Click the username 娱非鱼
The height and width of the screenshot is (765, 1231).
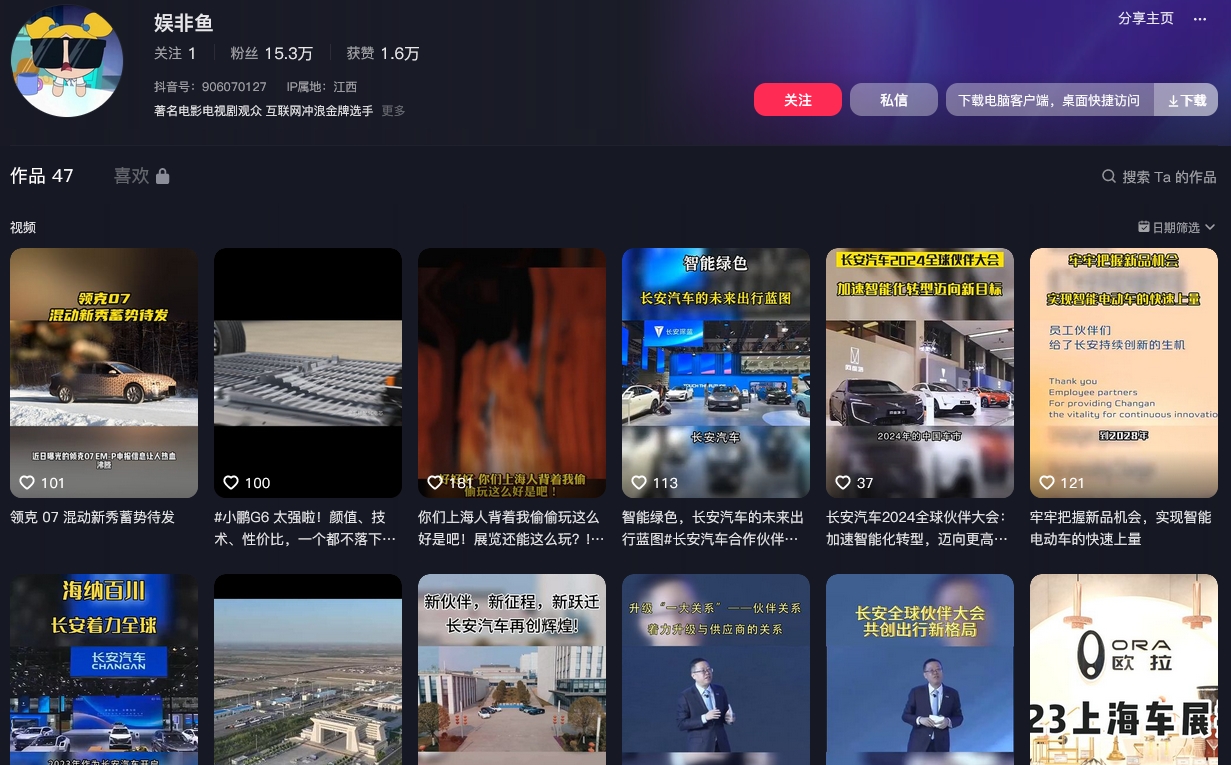(x=184, y=23)
